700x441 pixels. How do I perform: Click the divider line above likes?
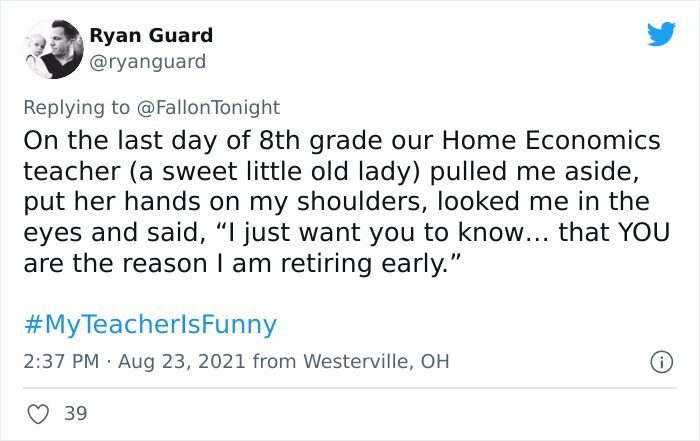click(350, 388)
